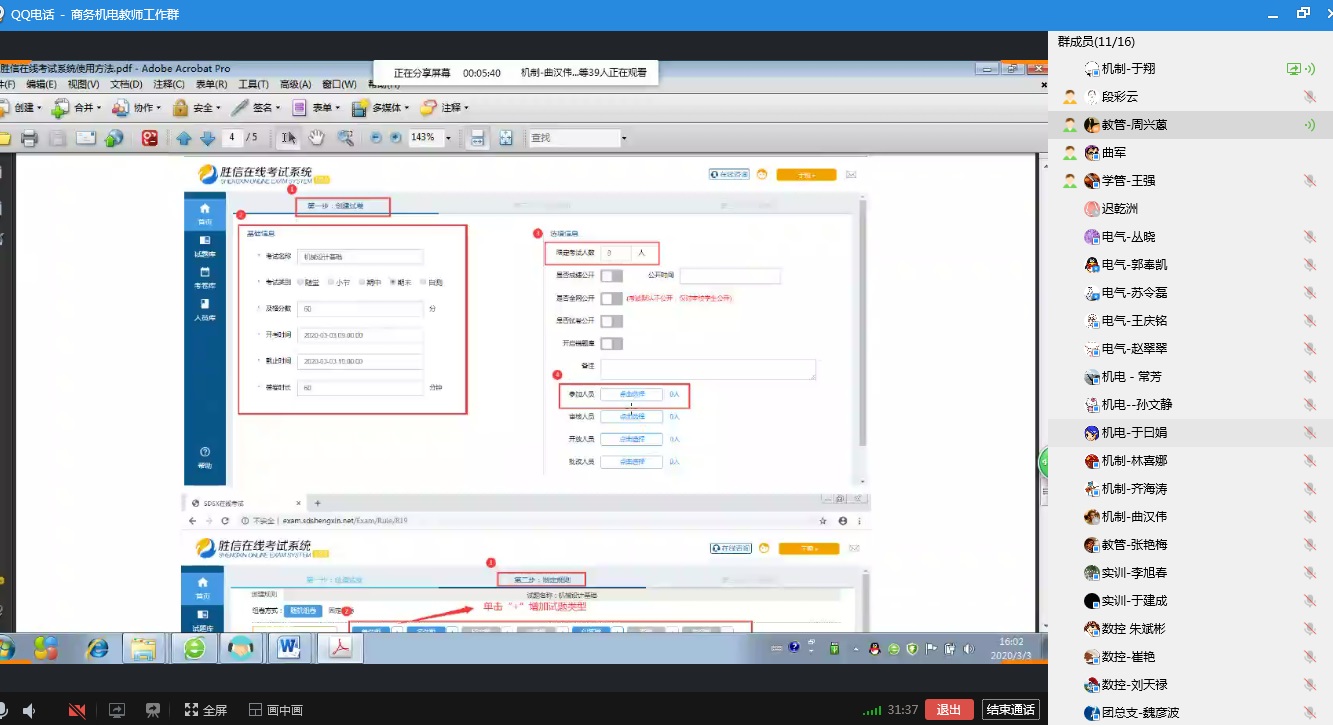Click the 结束通话 button
This screenshot has width=1333, height=727.
1010,710
